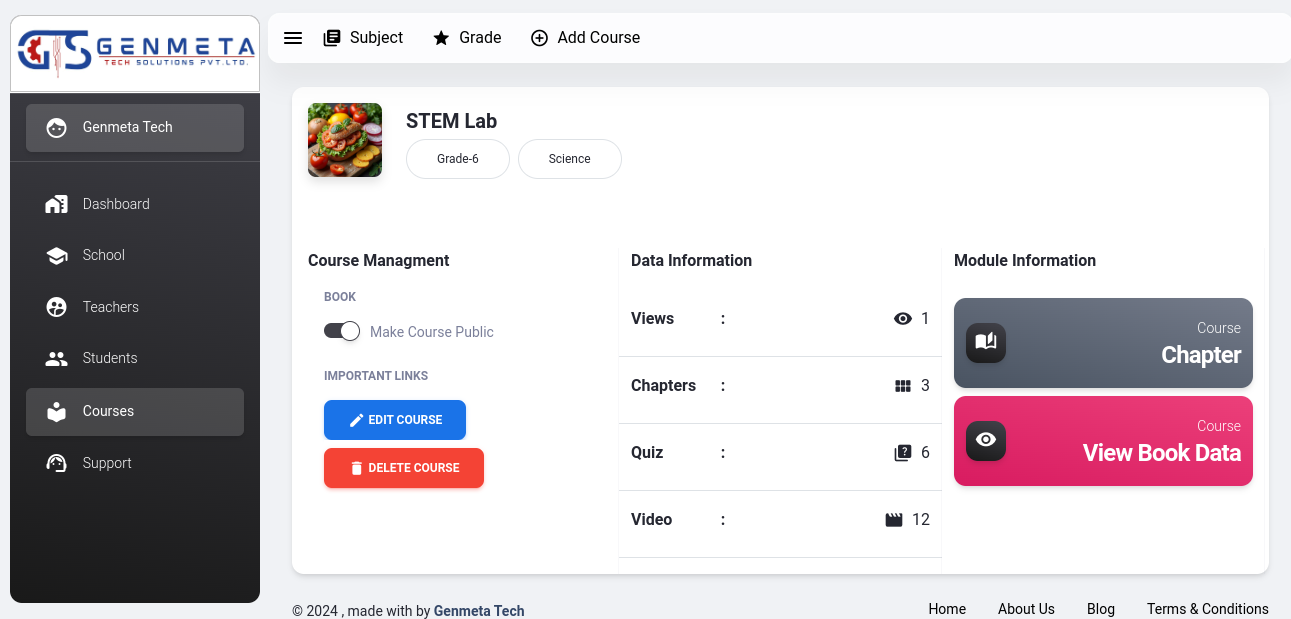Click the Support headset icon
1291x619 pixels.
pos(57,463)
